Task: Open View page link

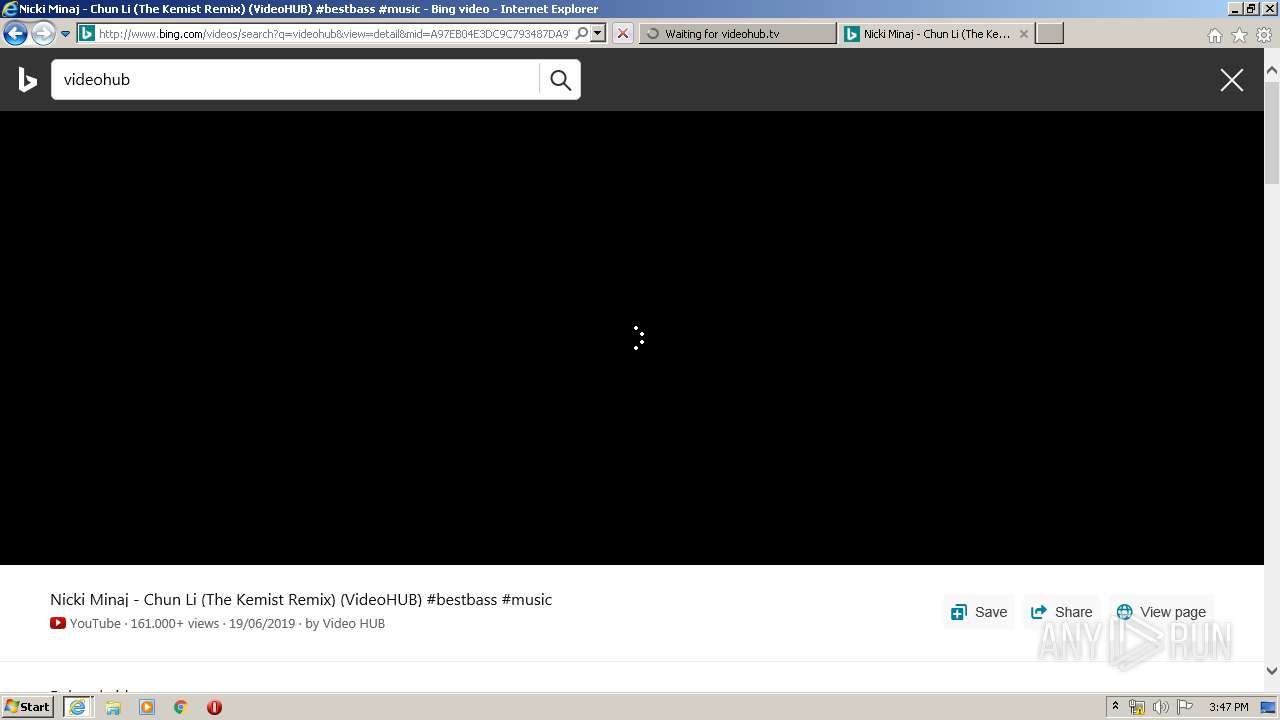Action: click(1161, 612)
